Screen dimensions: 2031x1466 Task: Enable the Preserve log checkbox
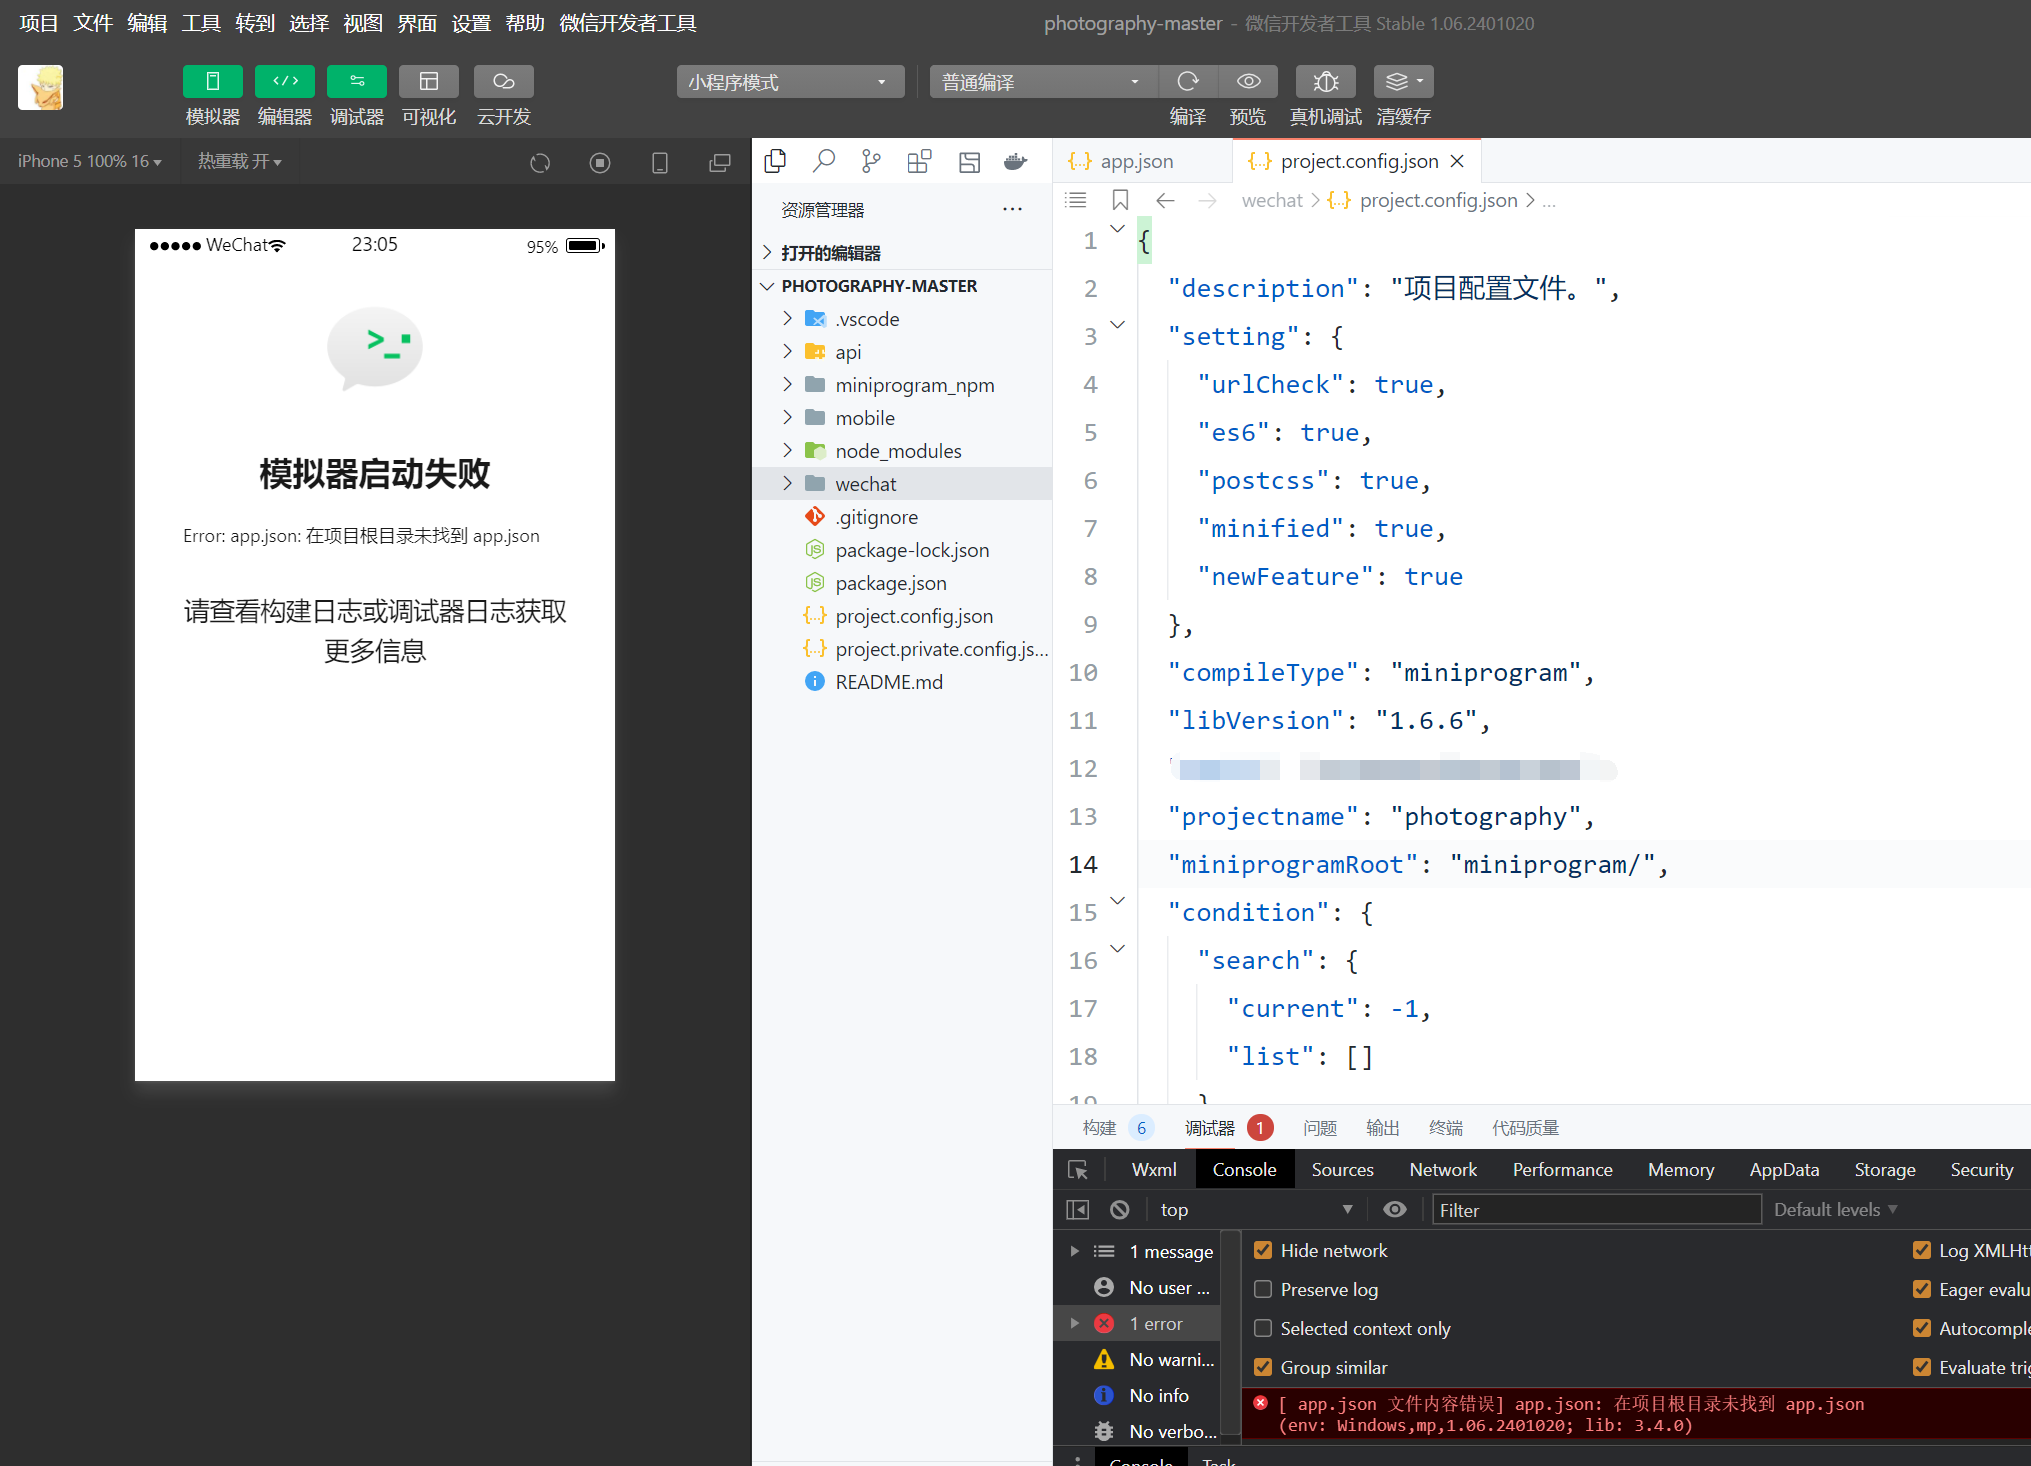(1263, 1289)
